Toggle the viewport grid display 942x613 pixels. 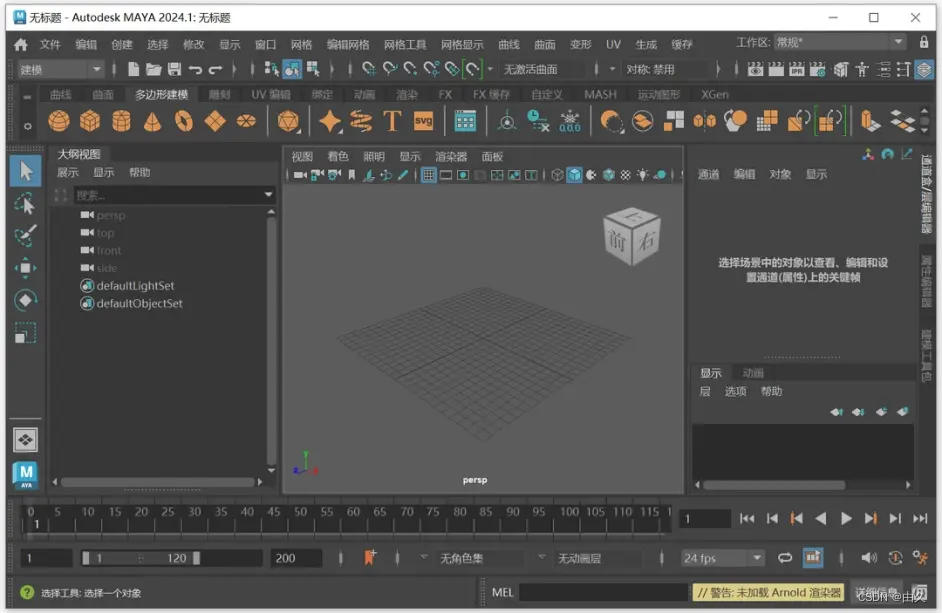point(428,175)
